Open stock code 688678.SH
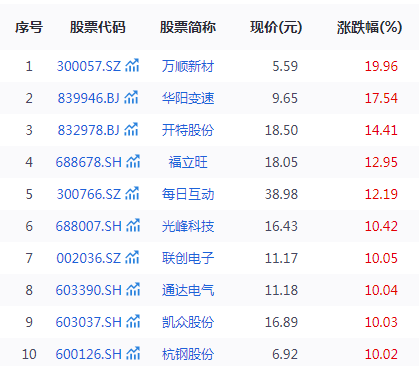Viewport: 419px width, 366px height. coord(89,162)
